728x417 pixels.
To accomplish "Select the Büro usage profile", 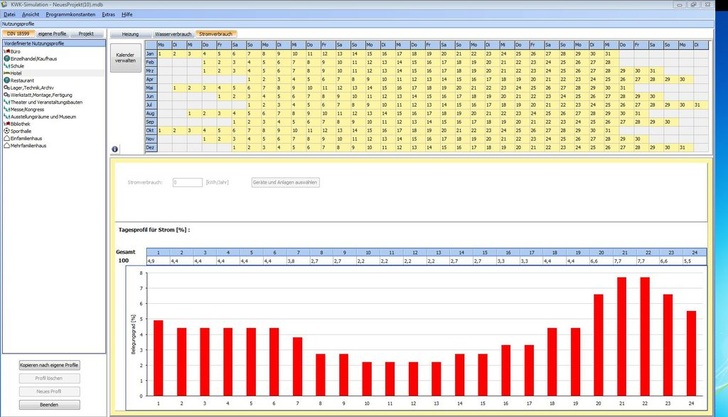I will coord(16,52).
